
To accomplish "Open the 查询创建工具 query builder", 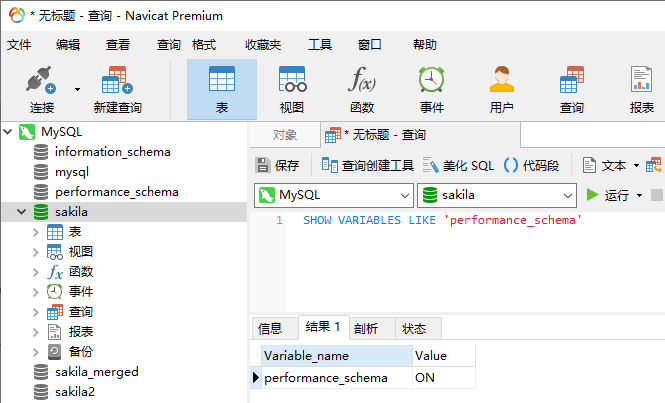I will click(x=368, y=165).
